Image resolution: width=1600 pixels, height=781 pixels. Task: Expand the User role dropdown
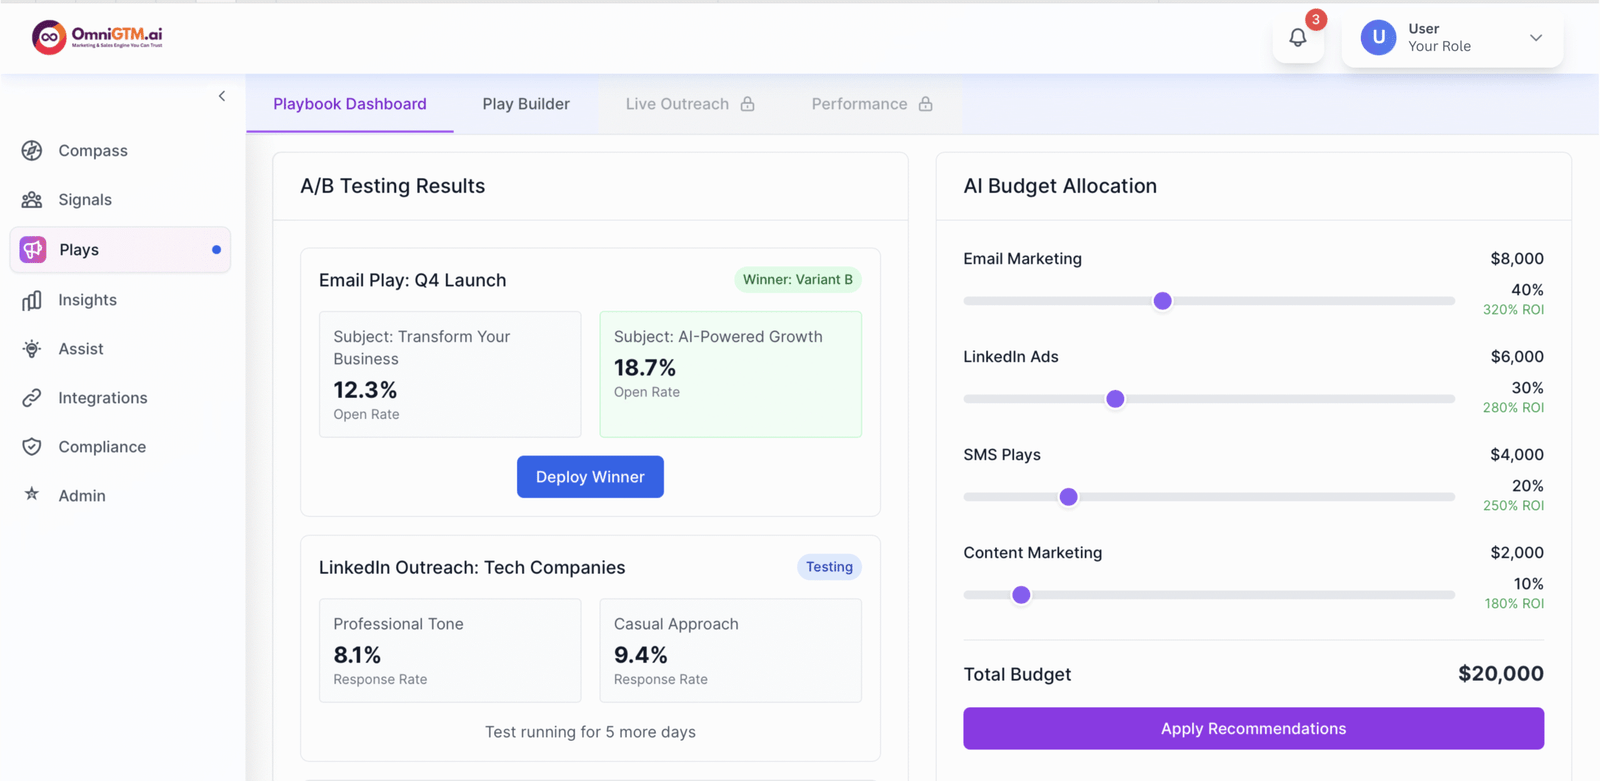pyautogui.click(x=1535, y=38)
